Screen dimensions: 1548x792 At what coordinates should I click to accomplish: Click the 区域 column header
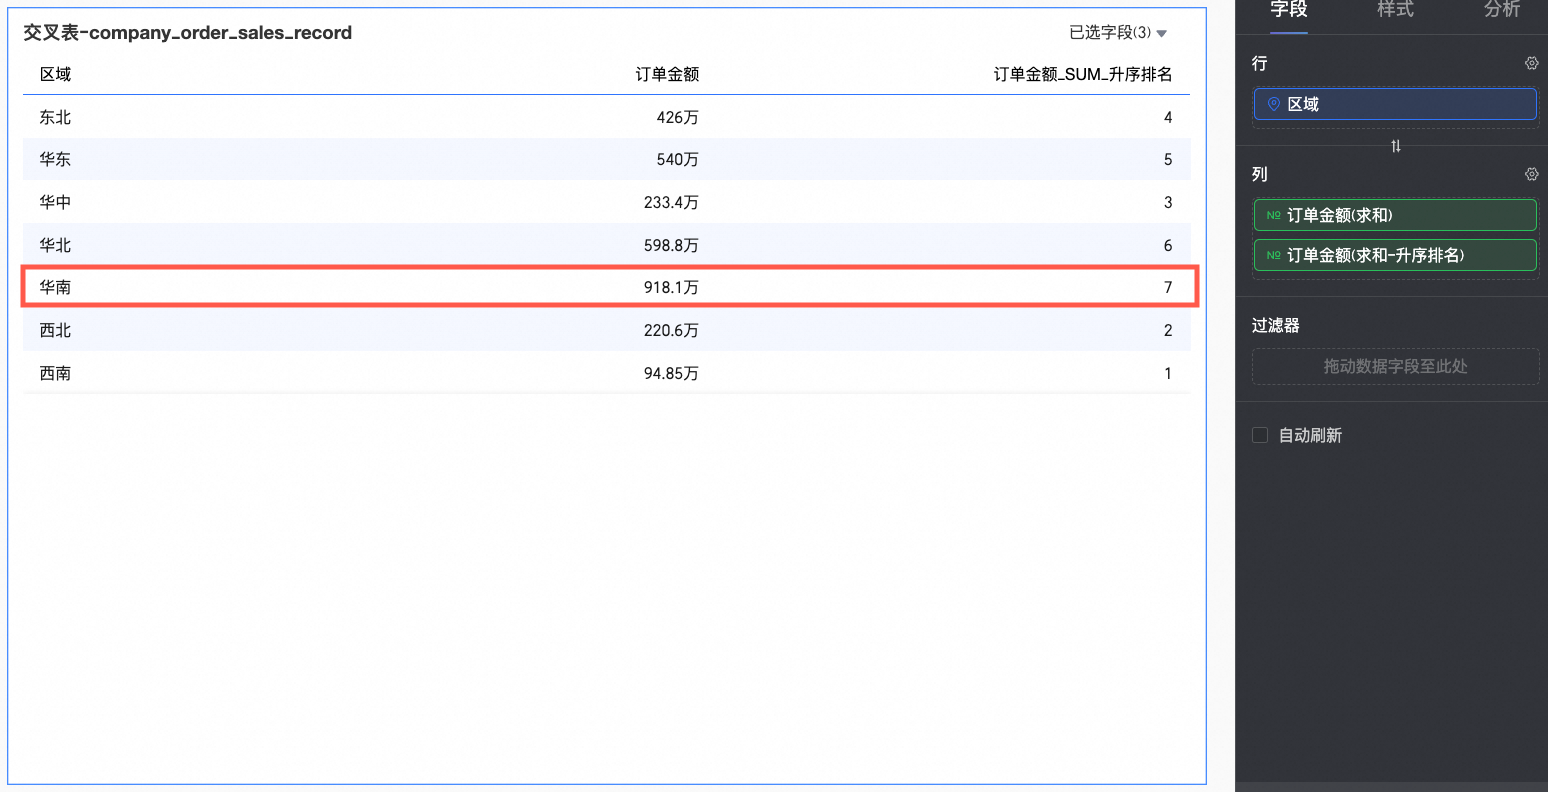[x=55, y=74]
